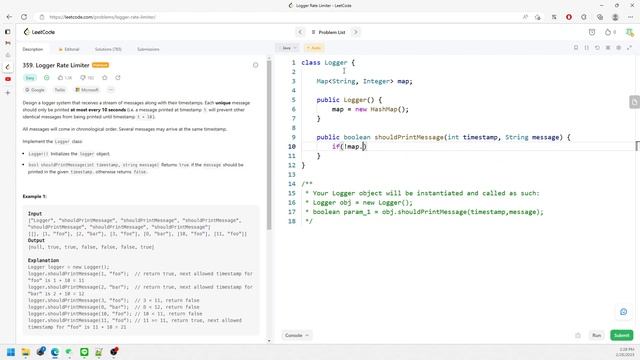
Task: Run the code
Action: click(596, 335)
